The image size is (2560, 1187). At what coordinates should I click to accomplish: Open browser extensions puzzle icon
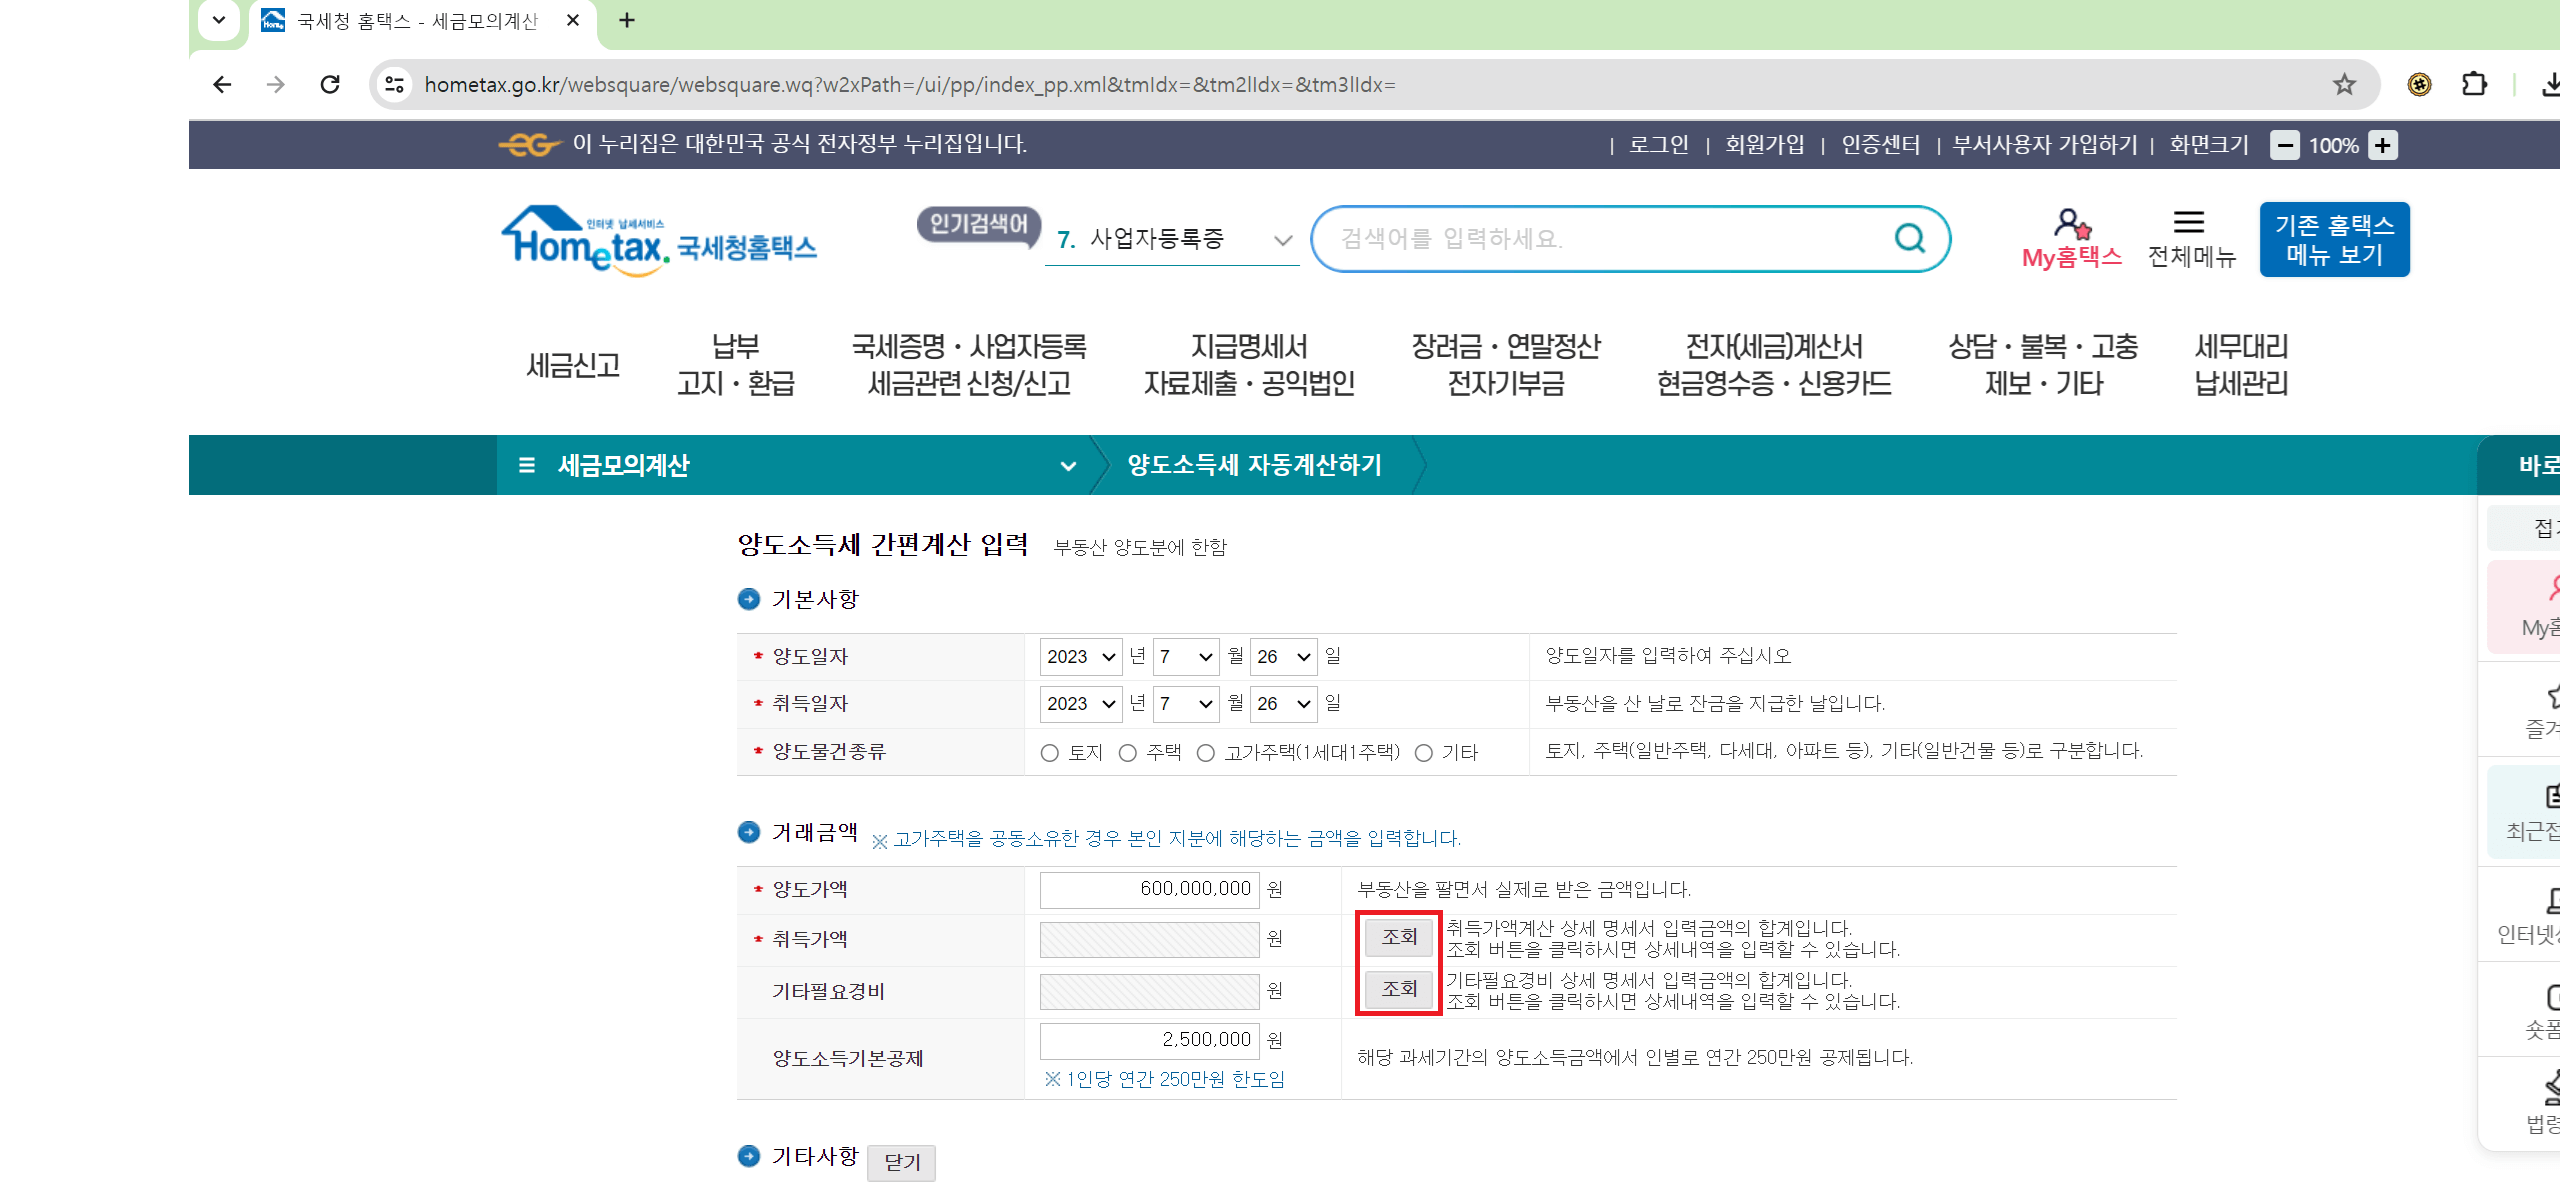pos(2474,85)
